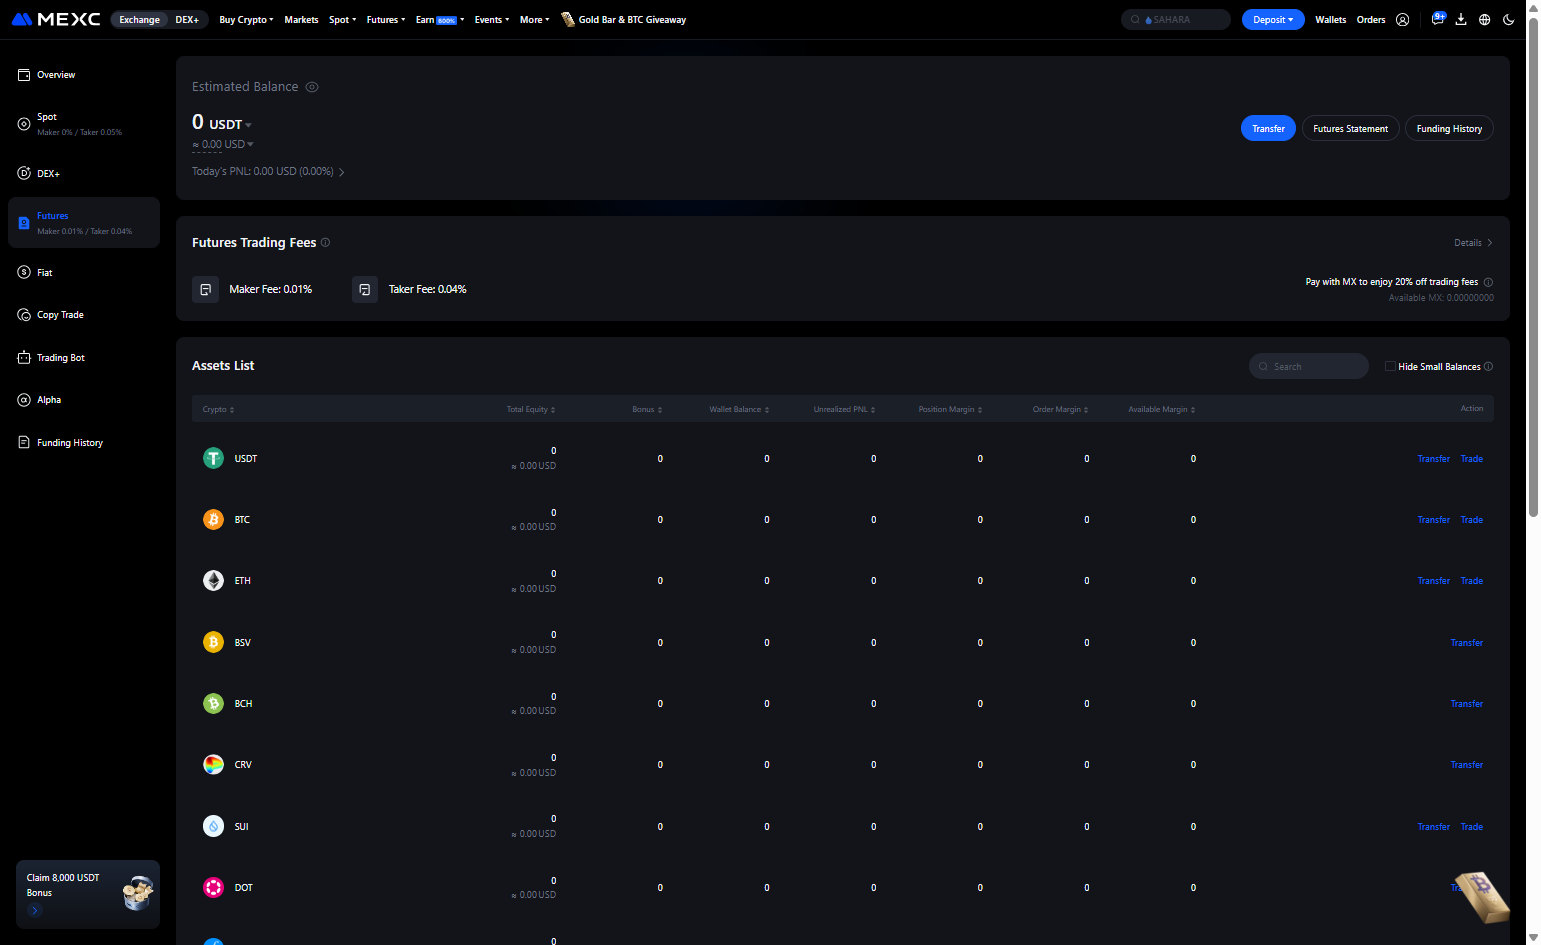Click the Futures Trading Fees info icon
The image size is (1541, 945).
[325, 242]
